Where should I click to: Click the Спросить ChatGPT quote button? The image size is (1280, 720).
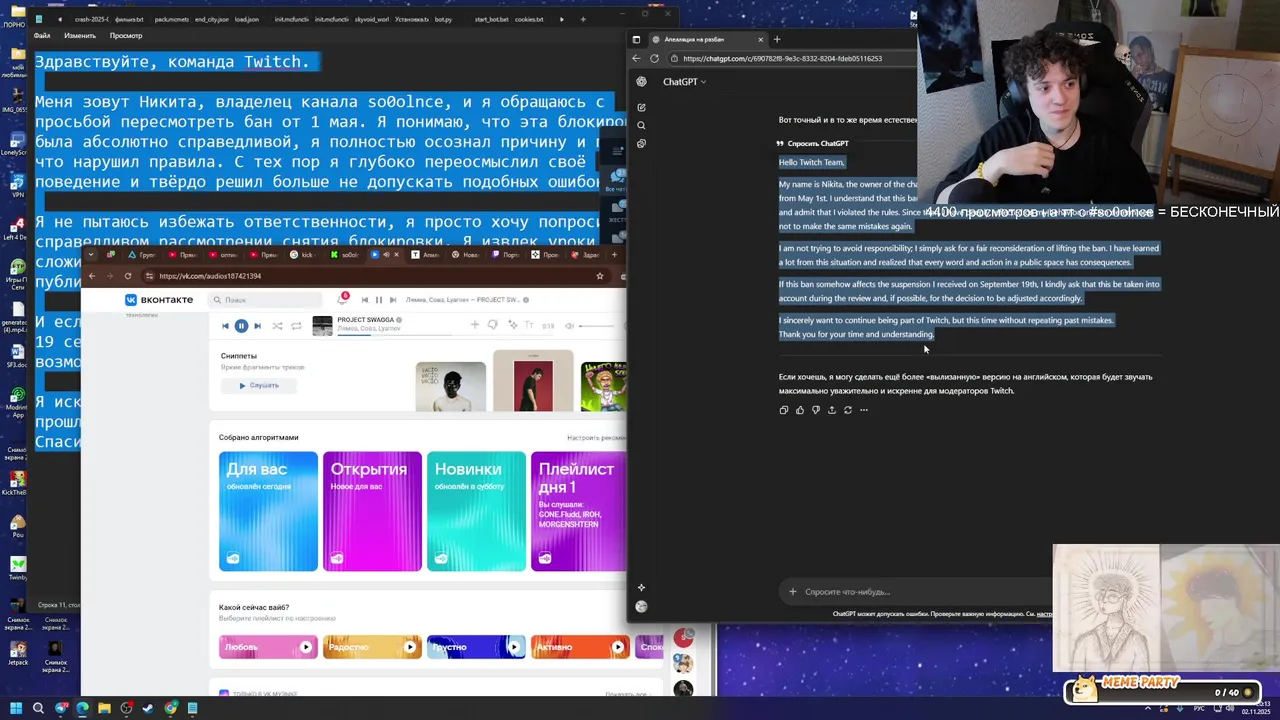[812, 144]
